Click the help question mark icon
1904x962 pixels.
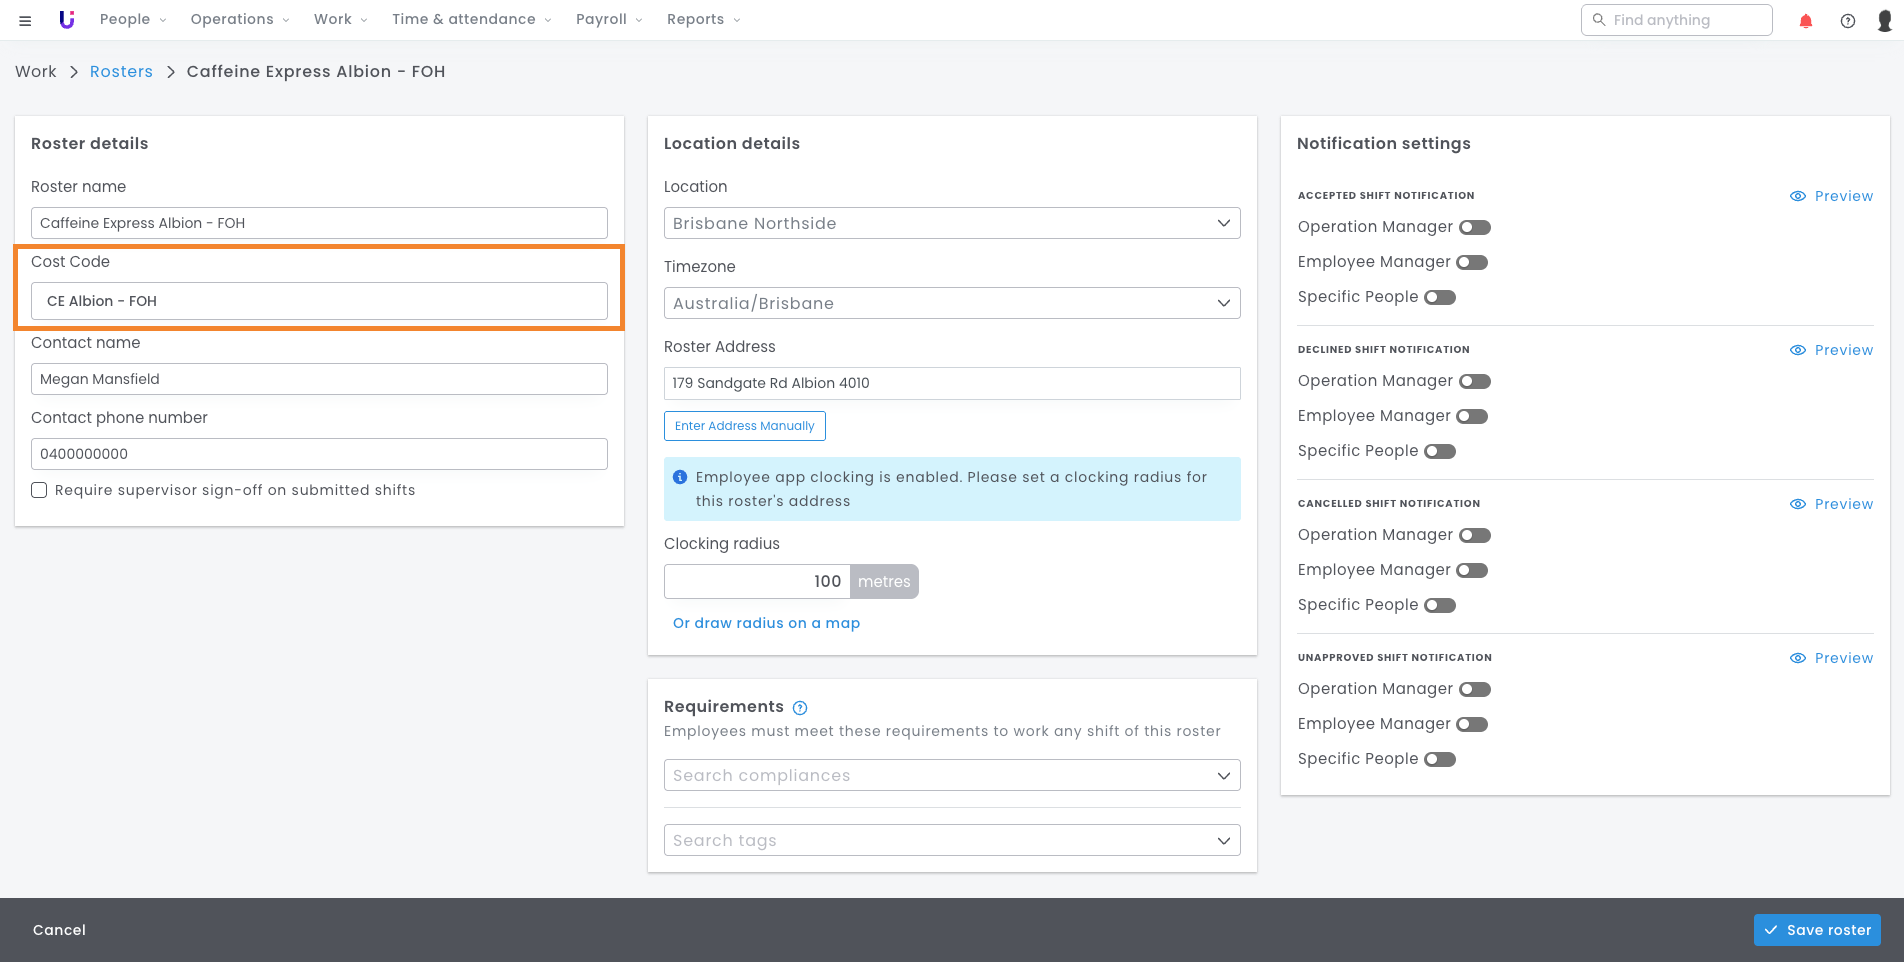[1847, 21]
